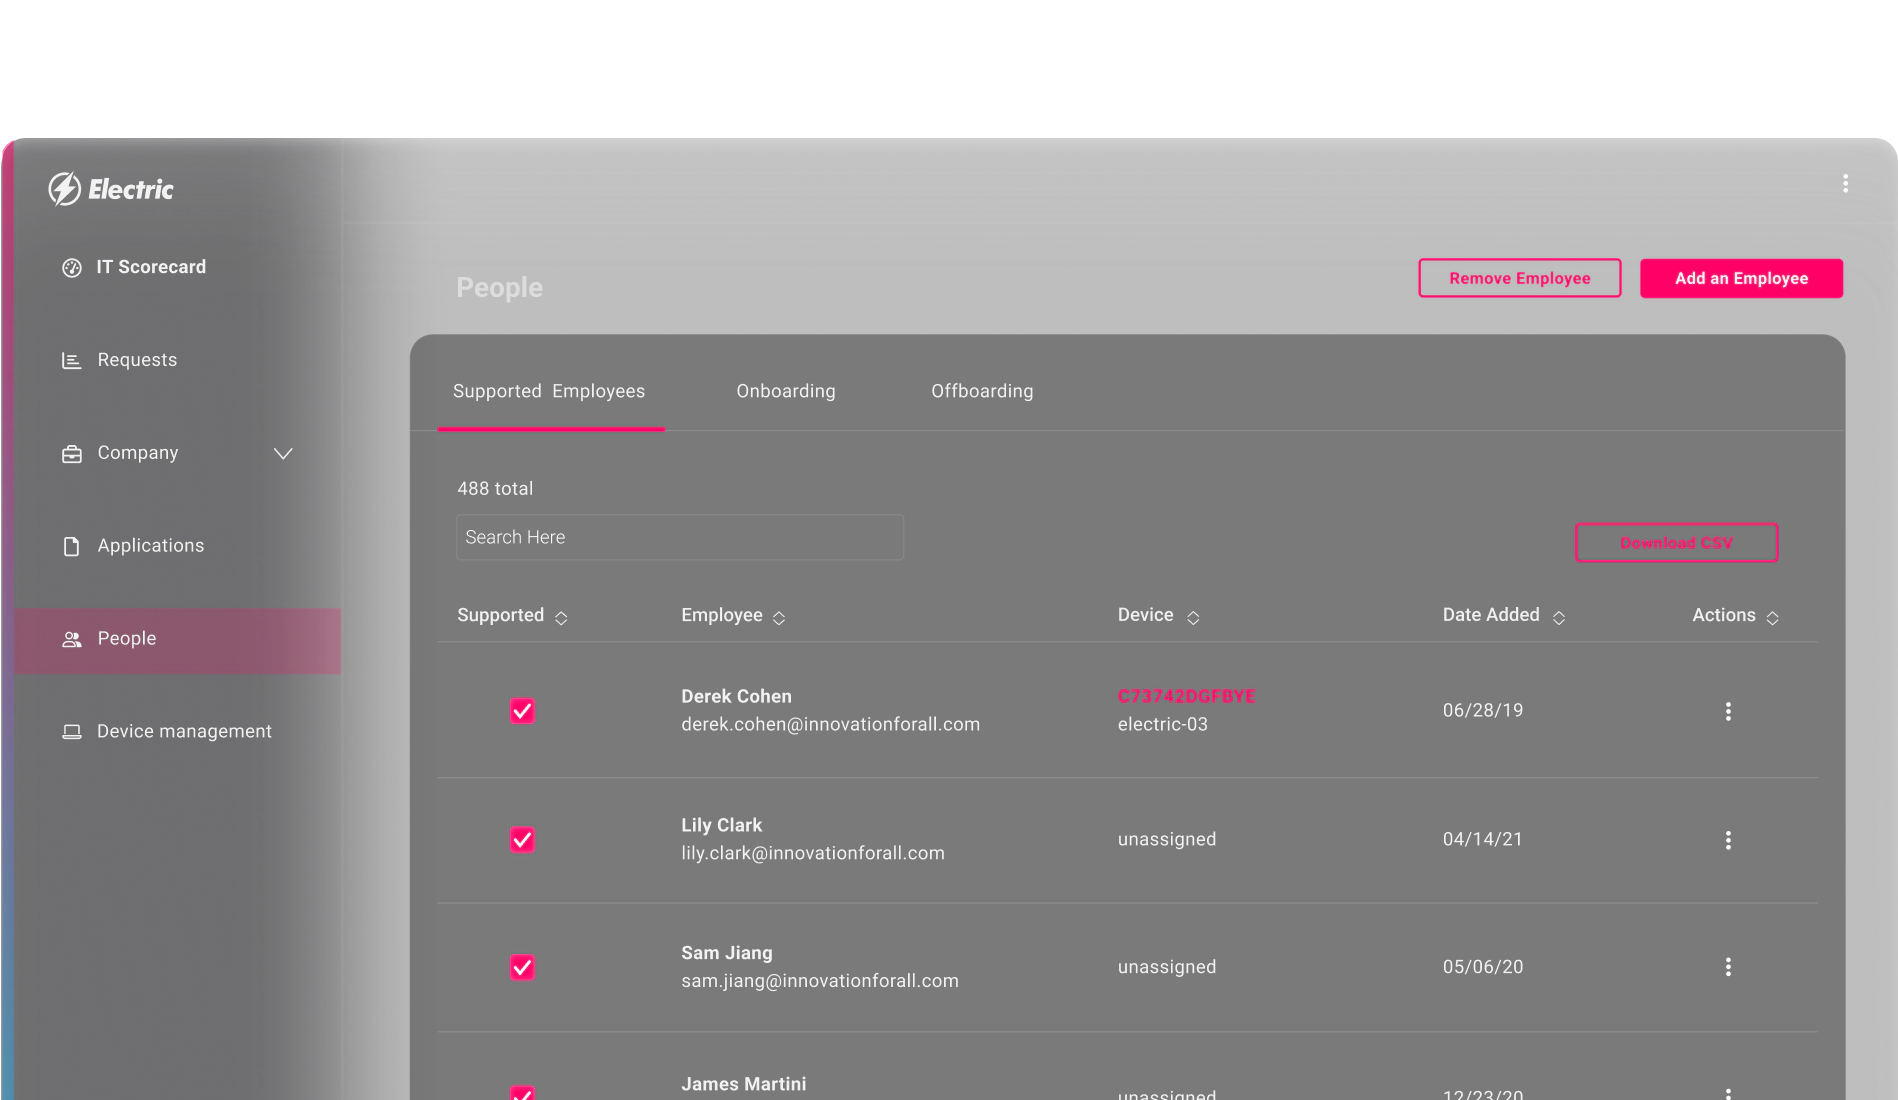Switch to the Onboarding tab

[786, 391]
